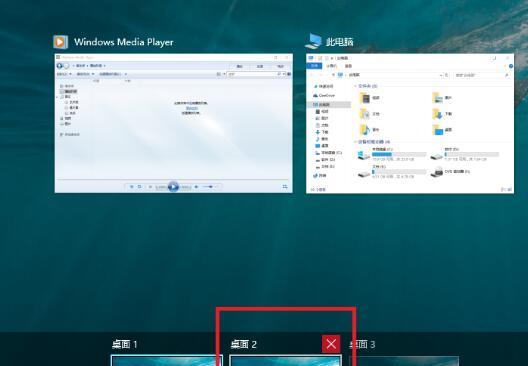This screenshot has width=528, height=366.
Task: Click the C: drive capacity bar
Action: (399, 154)
